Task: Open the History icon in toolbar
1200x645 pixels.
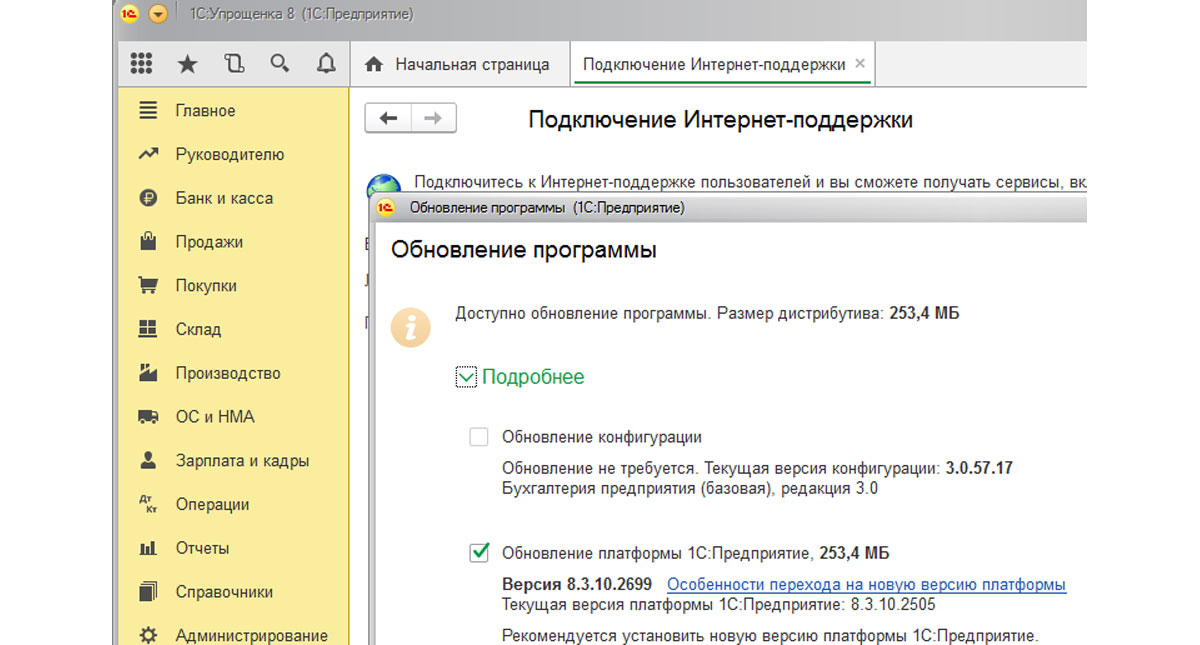Action: [x=234, y=65]
